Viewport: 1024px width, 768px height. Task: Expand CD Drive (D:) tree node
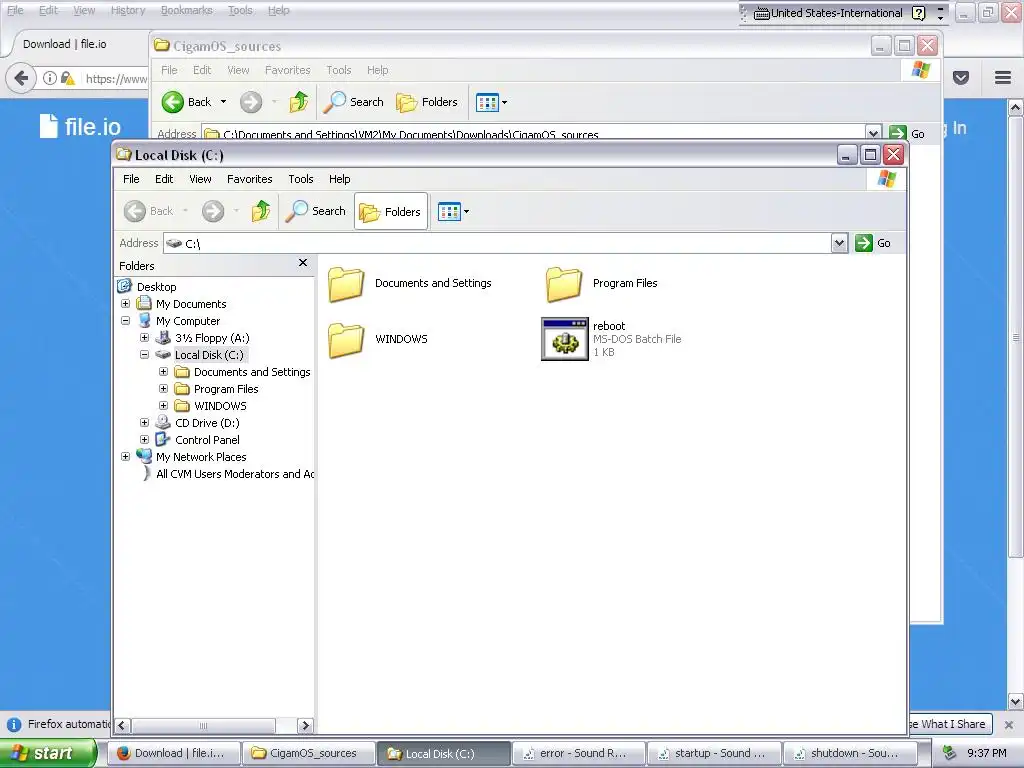(144, 423)
